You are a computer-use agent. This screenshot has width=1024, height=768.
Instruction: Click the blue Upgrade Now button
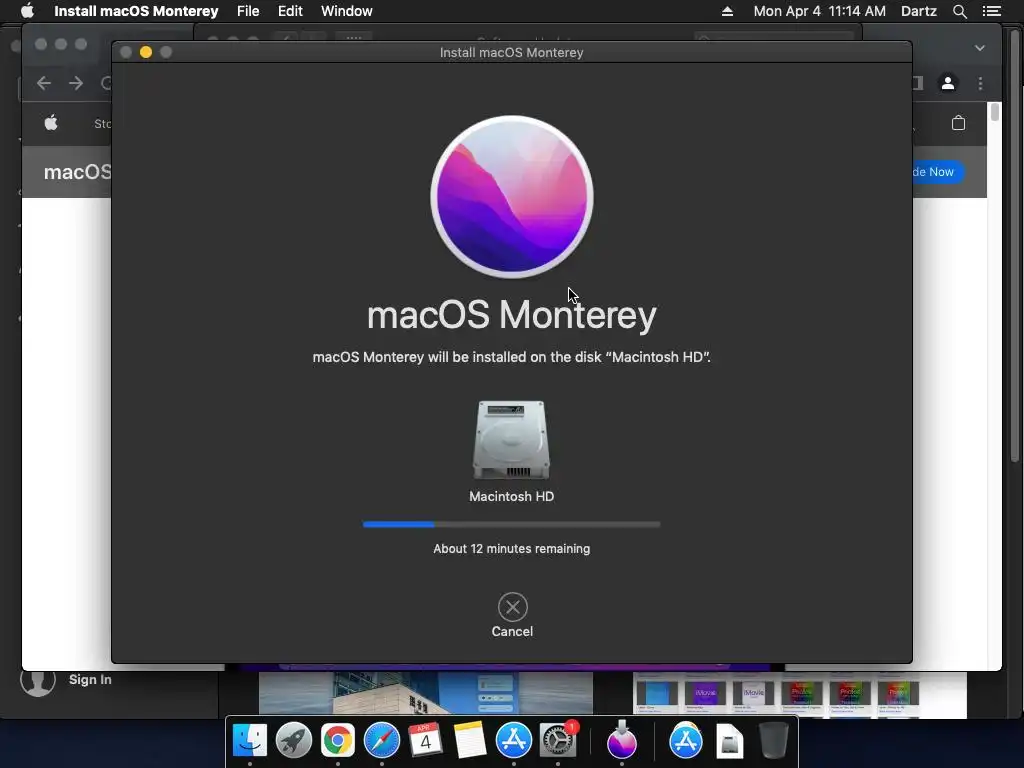[x=938, y=172]
